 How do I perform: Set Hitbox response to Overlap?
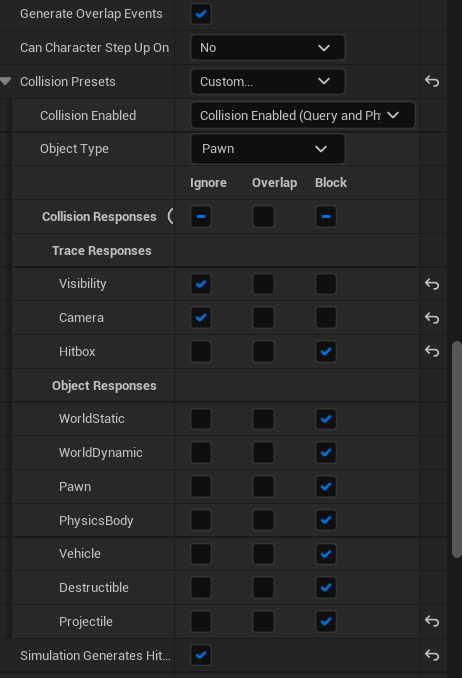tap(263, 352)
